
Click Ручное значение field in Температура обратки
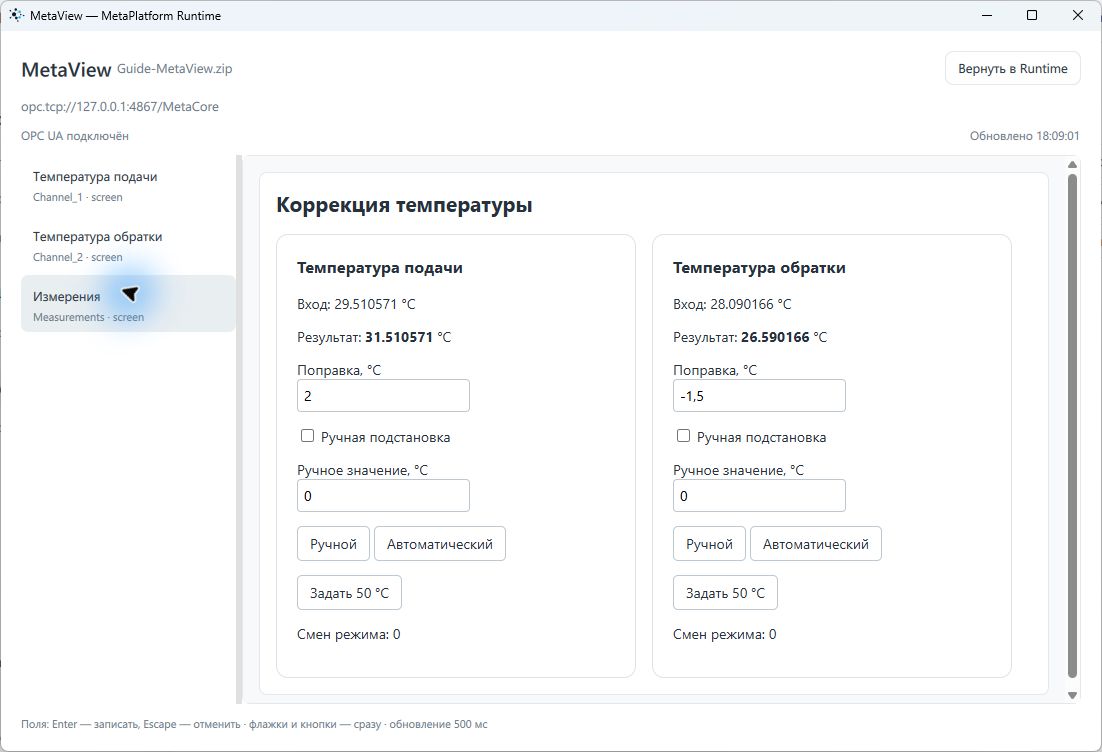pos(759,495)
